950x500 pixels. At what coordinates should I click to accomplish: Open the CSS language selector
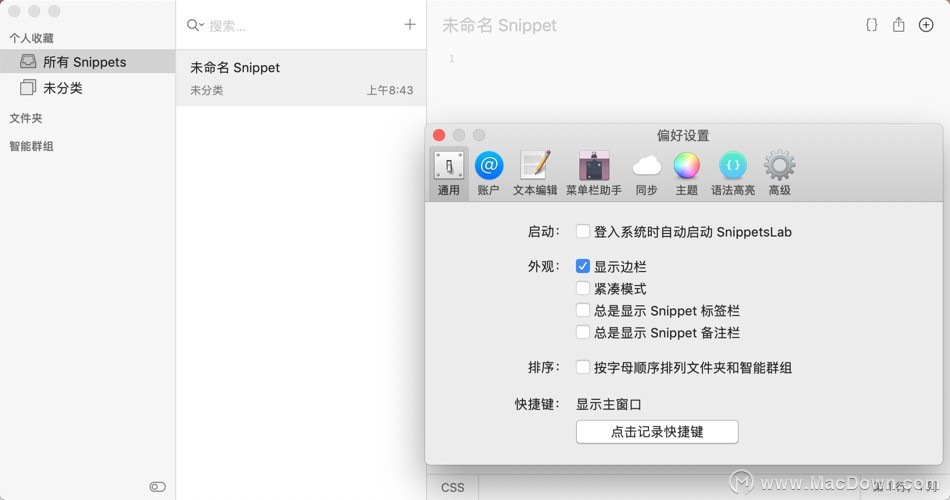453,487
